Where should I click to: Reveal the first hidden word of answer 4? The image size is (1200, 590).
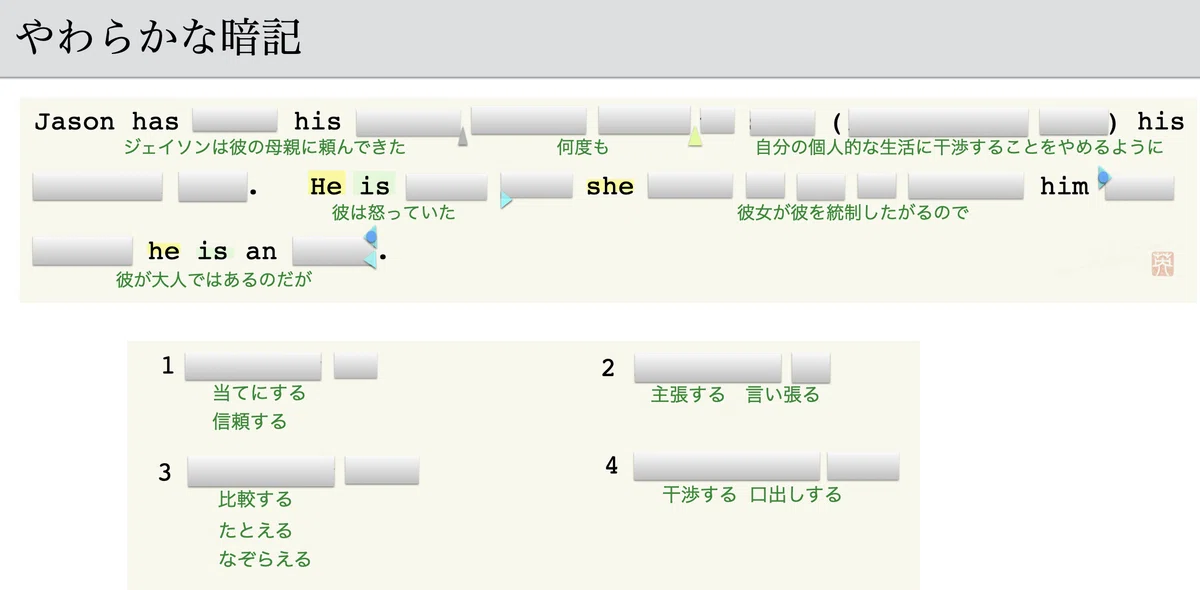[x=727, y=466]
